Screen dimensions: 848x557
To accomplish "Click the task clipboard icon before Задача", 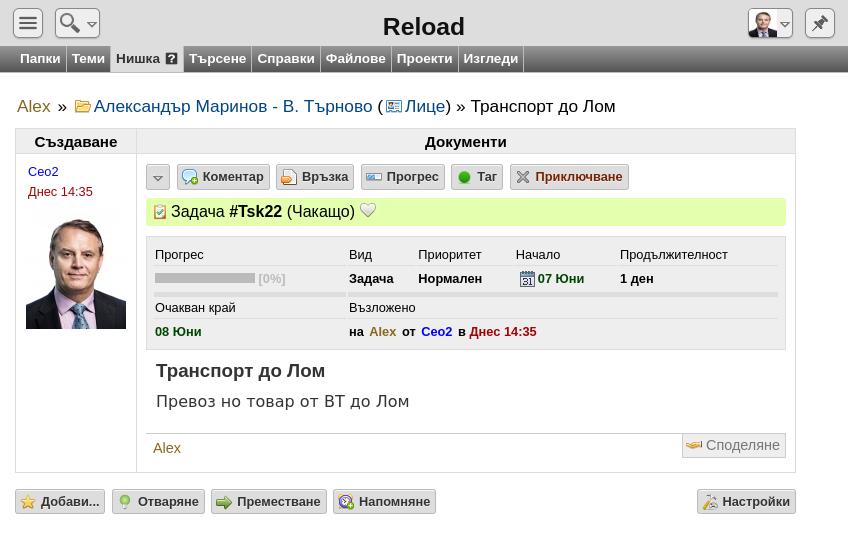I will click(160, 212).
